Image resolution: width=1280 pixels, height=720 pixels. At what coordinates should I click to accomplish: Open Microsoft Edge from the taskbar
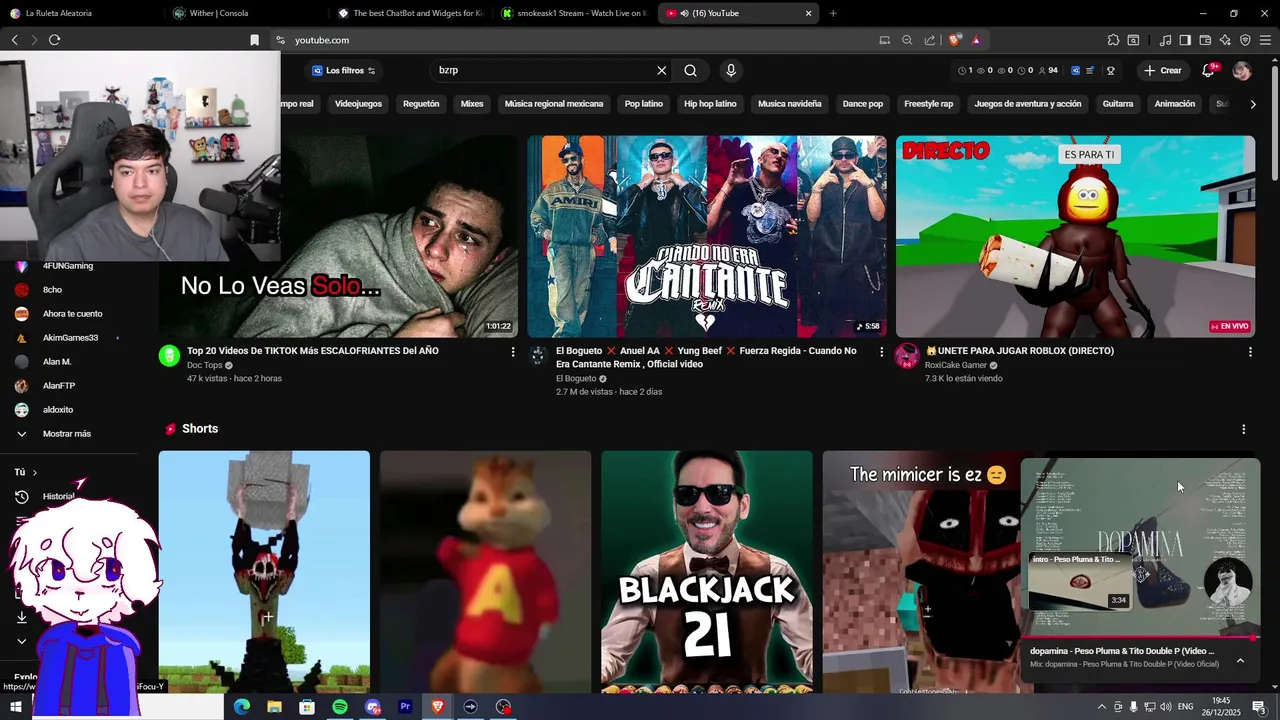click(x=242, y=707)
